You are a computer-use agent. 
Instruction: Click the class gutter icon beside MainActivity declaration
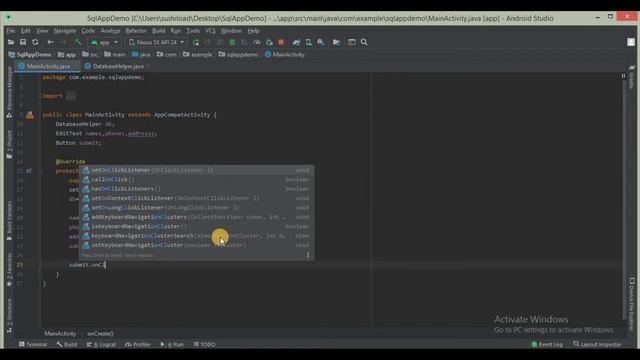click(30, 115)
